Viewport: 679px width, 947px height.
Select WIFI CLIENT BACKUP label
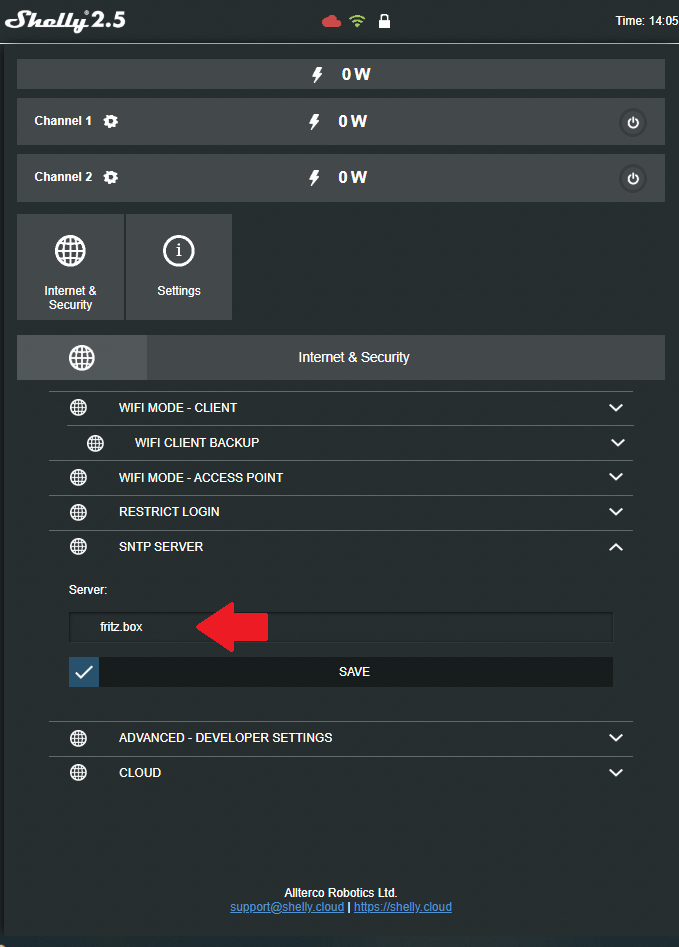tap(197, 443)
